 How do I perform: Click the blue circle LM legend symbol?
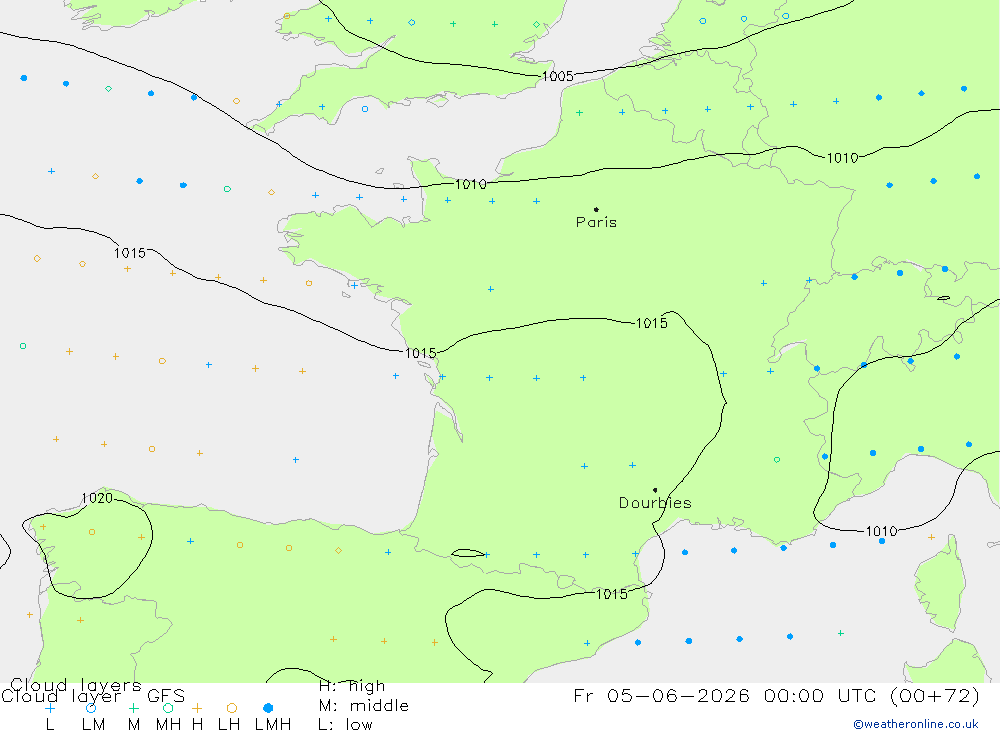pos(91,708)
